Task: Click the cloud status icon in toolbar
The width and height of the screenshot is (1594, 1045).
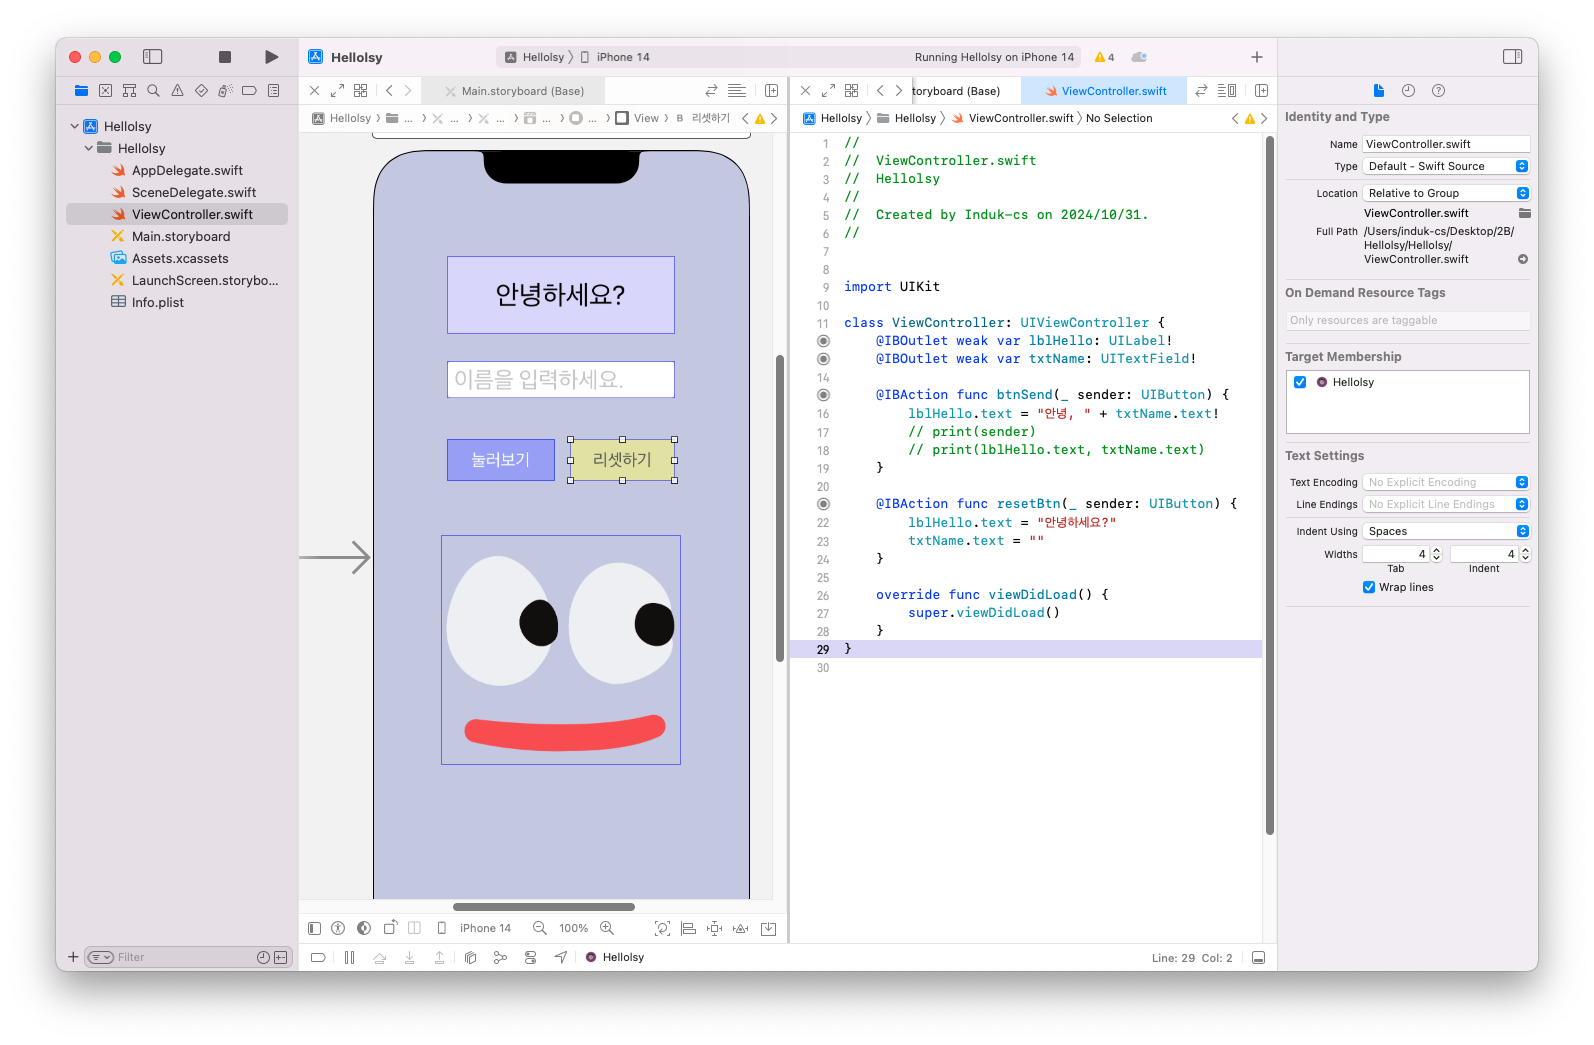Action: (1139, 57)
